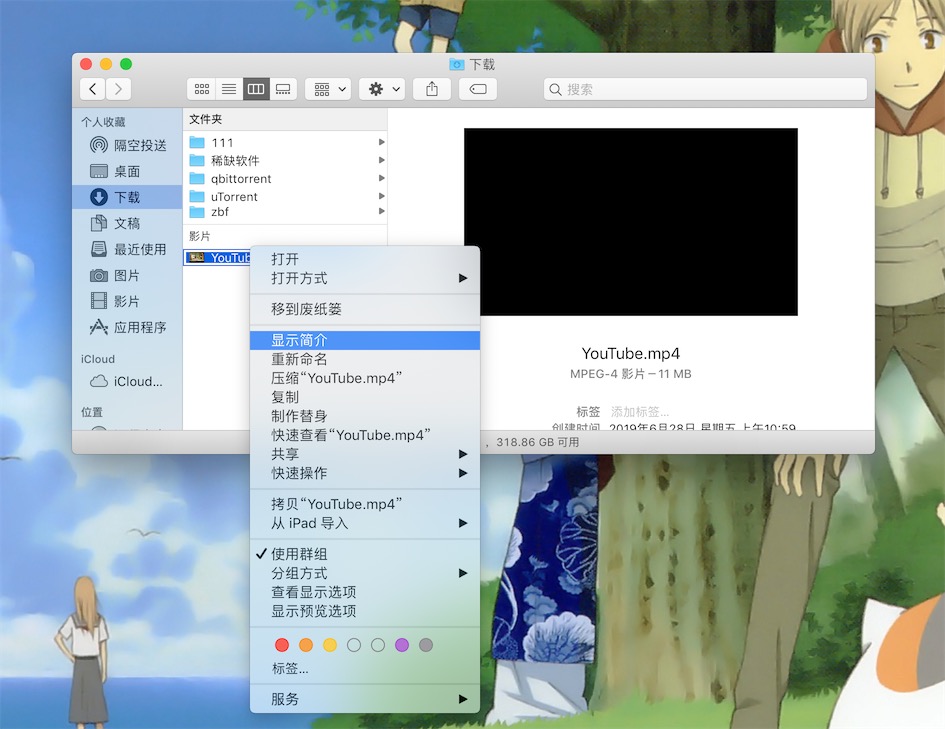Viewport: 945px width, 729px height.
Task: Choose 显示预览选项 in the context menu
Action: [365, 611]
